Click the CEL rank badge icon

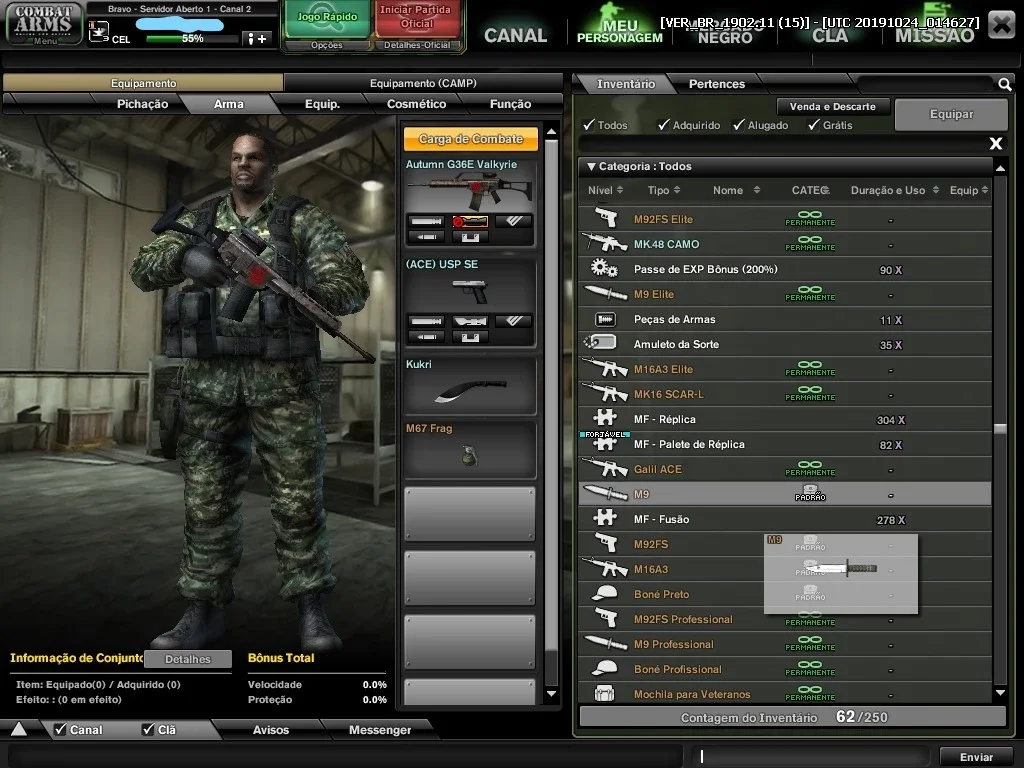pos(99,31)
